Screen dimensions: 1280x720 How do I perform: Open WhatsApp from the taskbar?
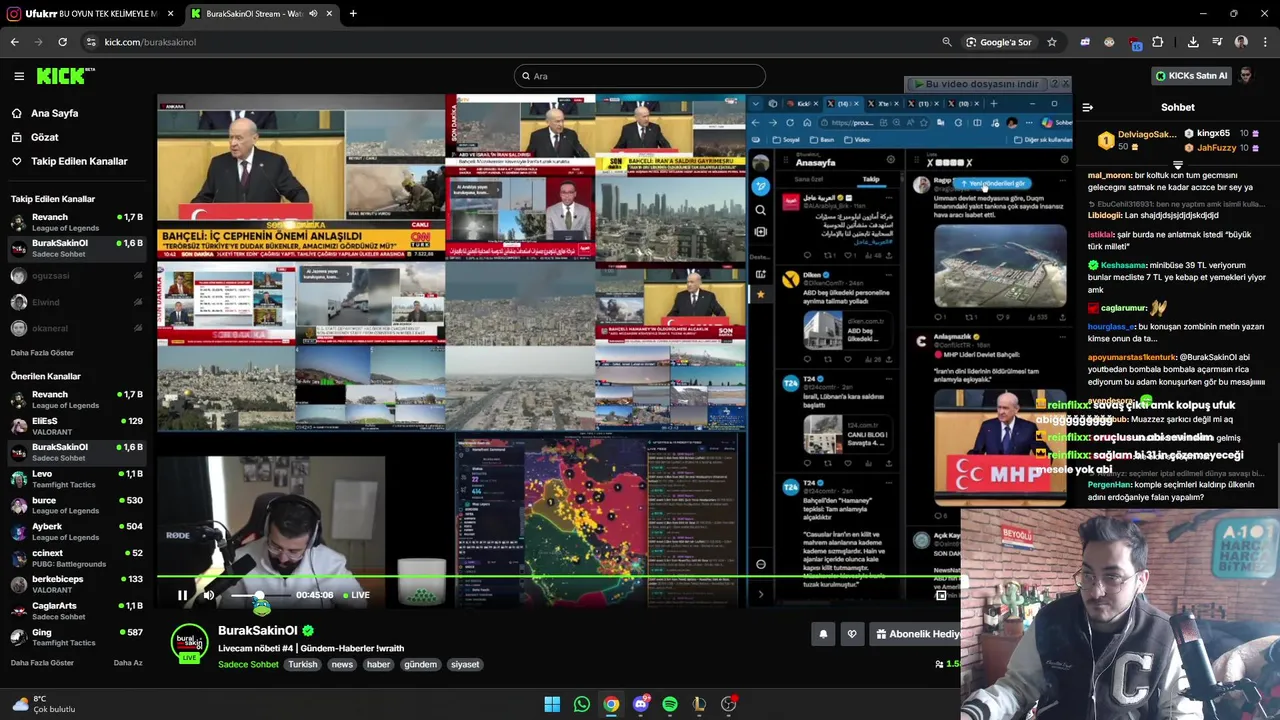tap(582, 704)
